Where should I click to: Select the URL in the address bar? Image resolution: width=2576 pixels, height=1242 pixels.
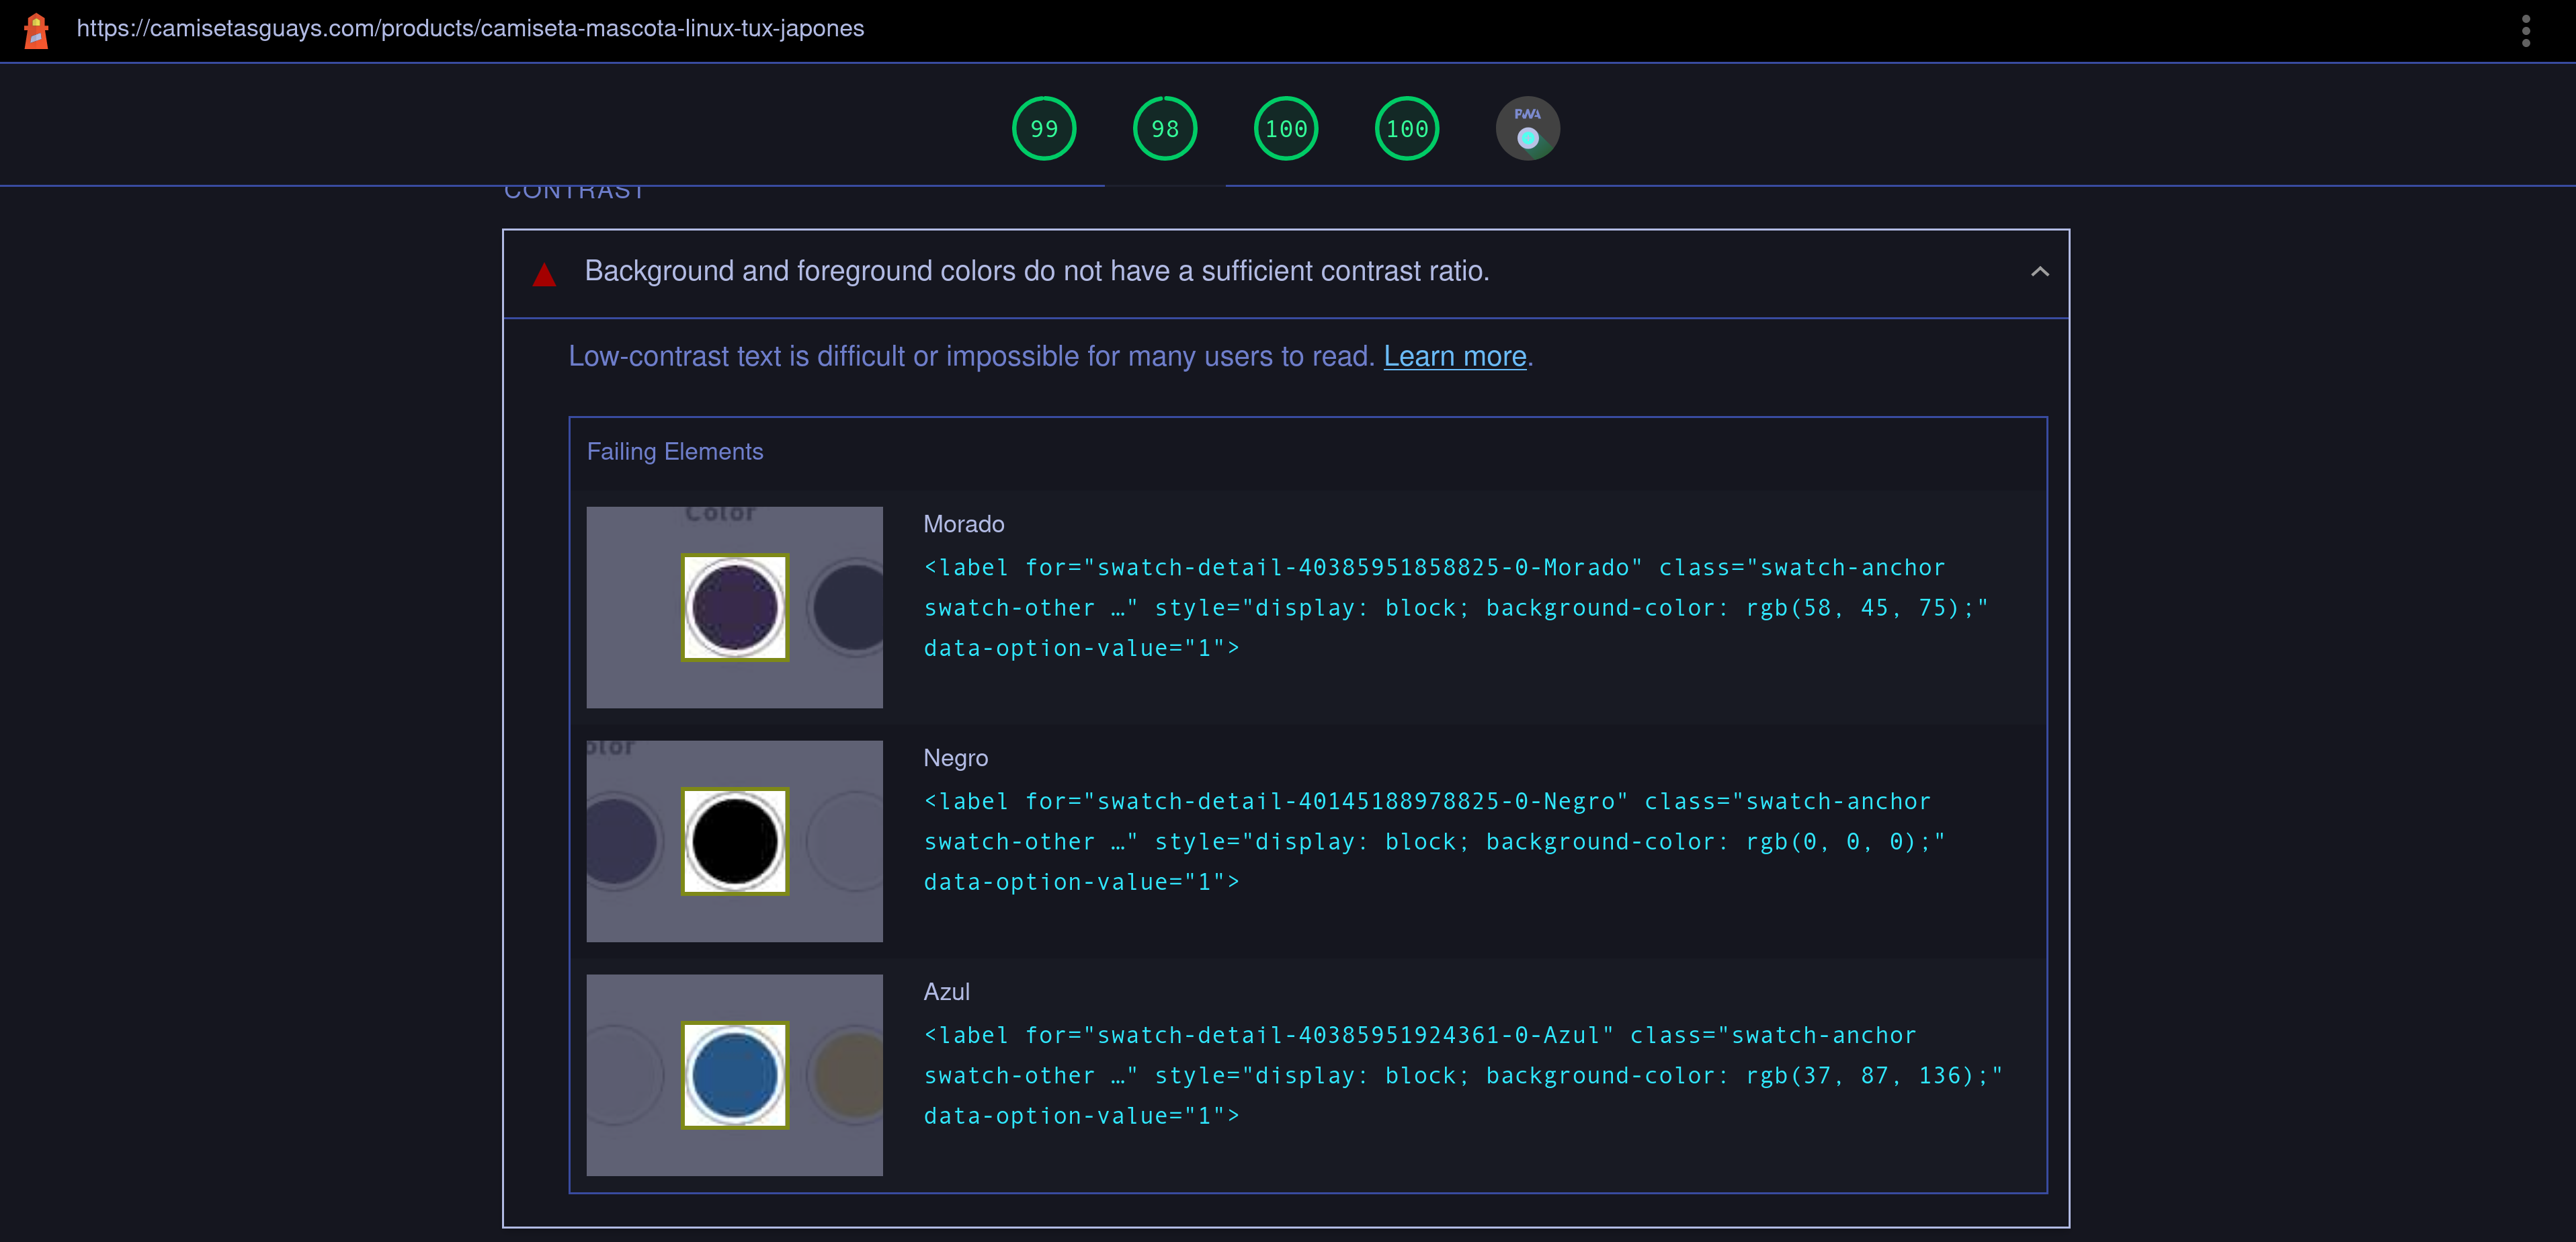point(471,28)
